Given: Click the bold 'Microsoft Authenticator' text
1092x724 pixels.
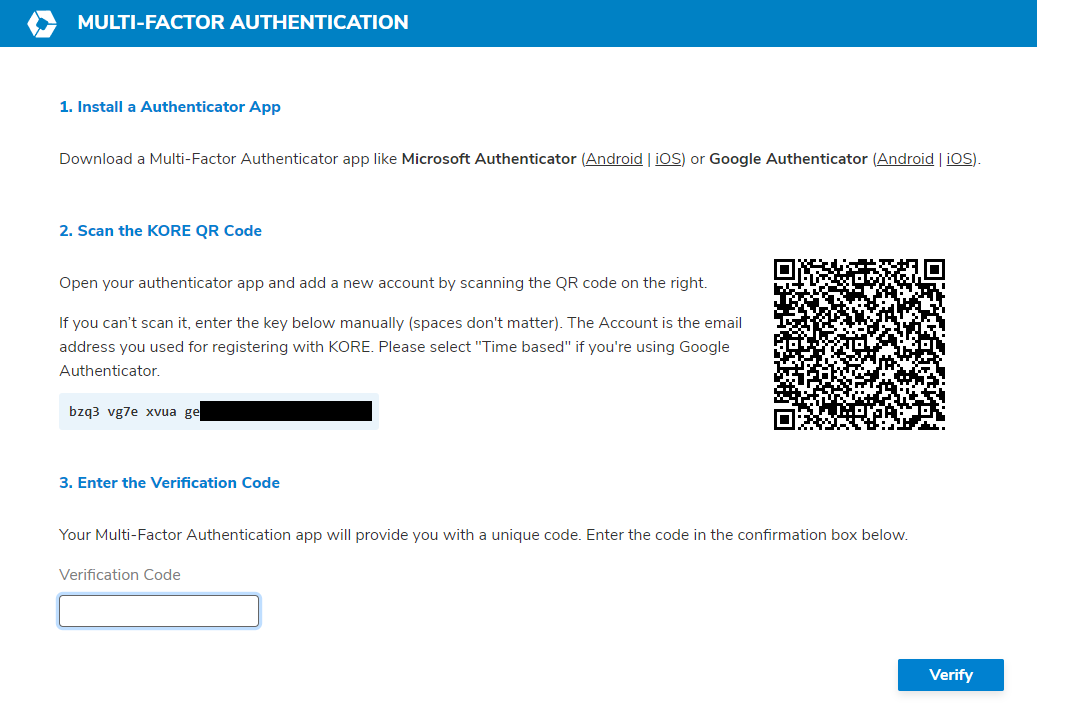Looking at the screenshot, I should [x=489, y=159].
